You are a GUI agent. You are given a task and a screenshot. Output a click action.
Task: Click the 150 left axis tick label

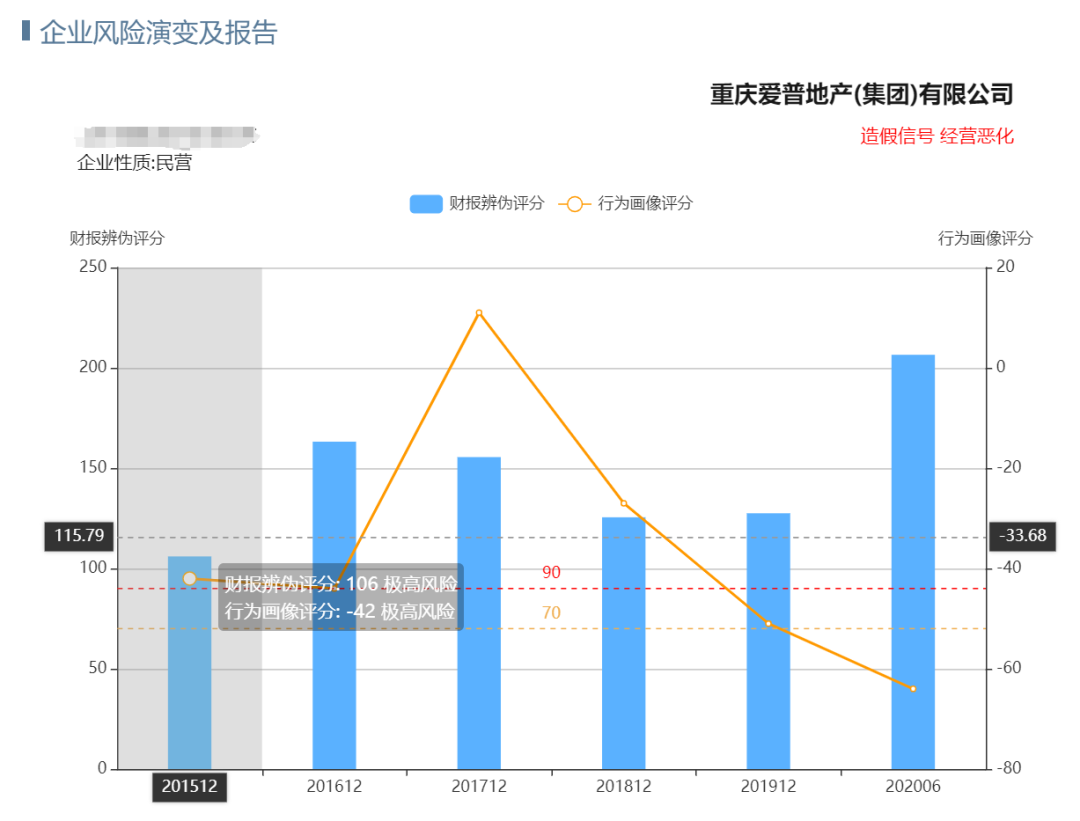pyautogui.click(x=93, y=468)
